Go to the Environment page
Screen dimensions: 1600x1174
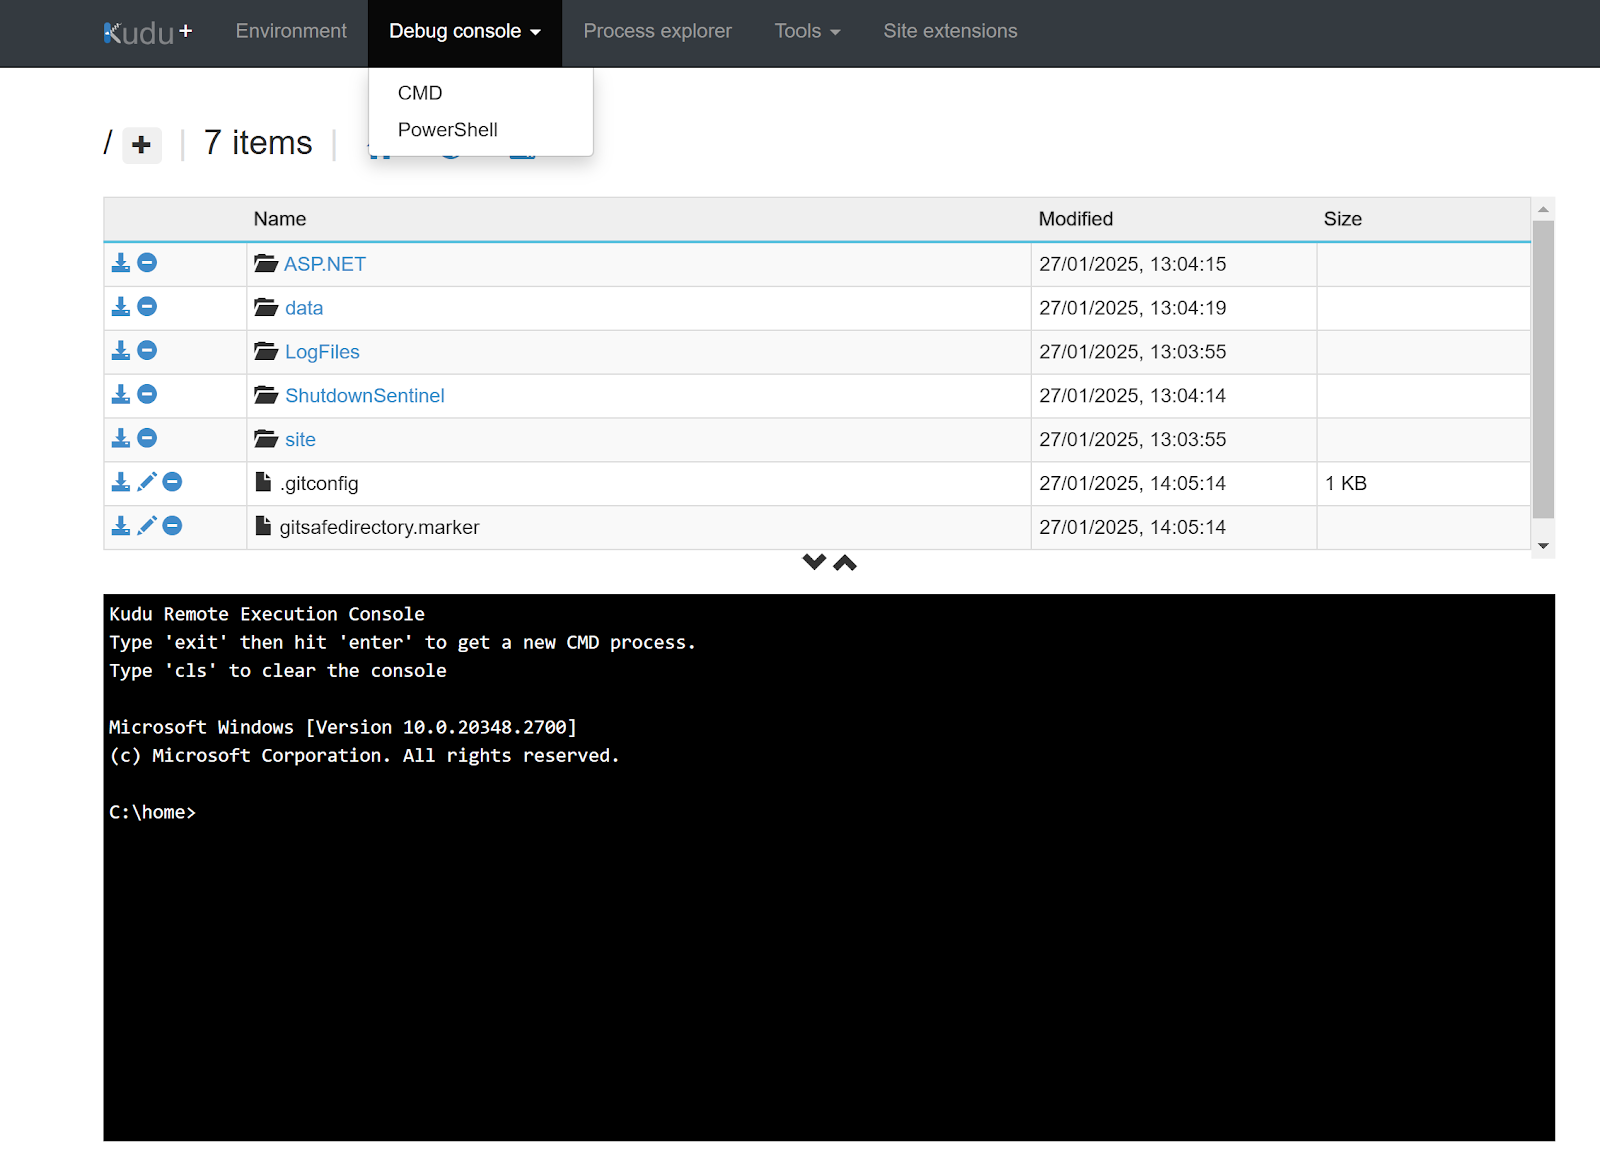click(x=291, y=31)
